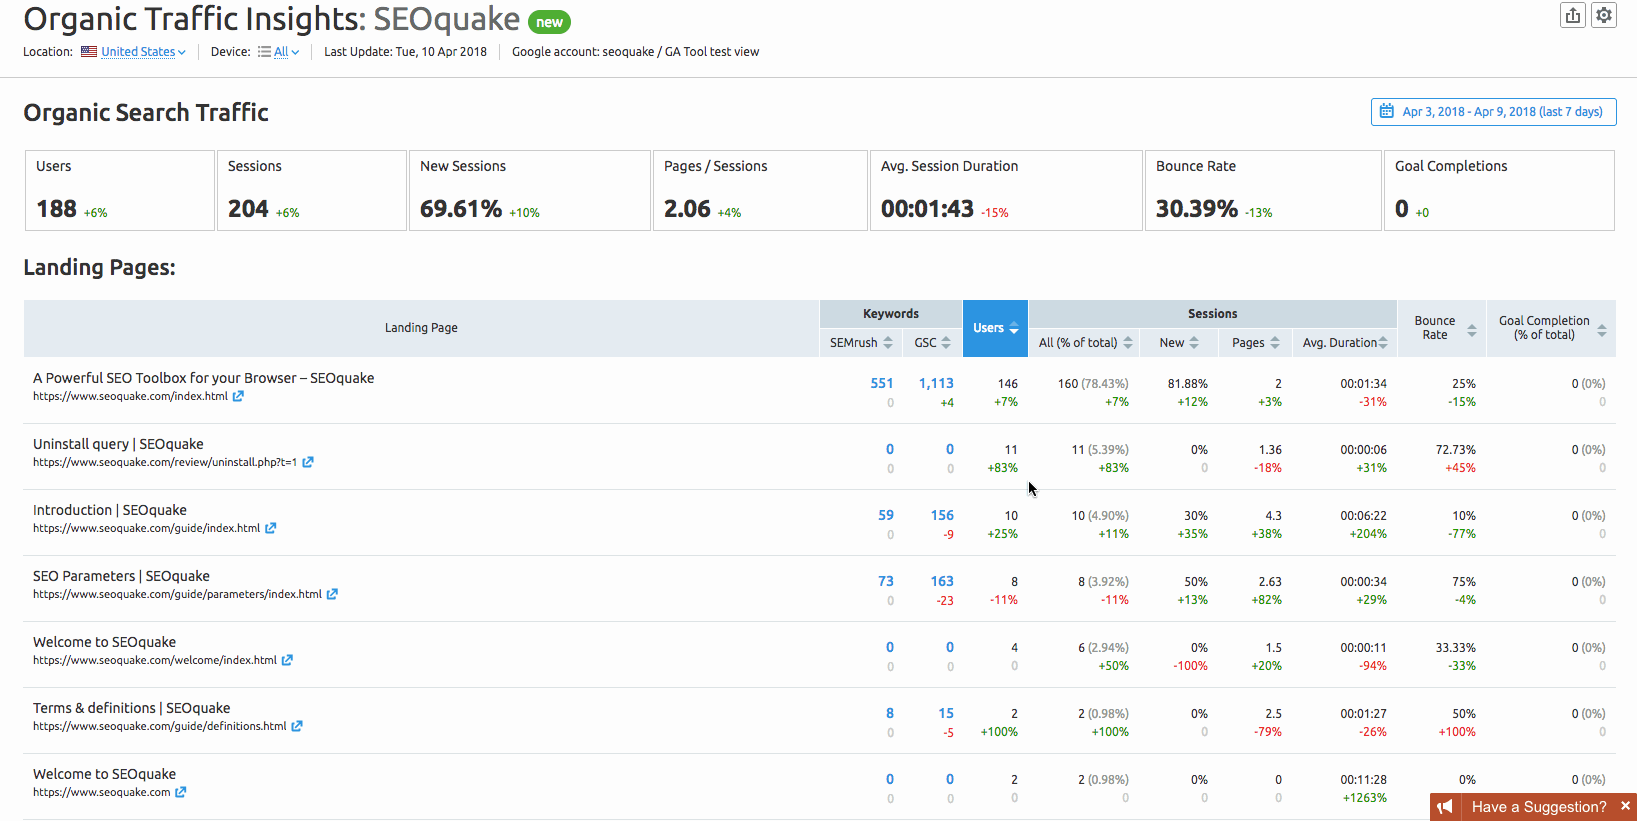Open GSC keywords 15 for Terms & definitions
The width and height of the screenshot is (1637, 821).
point(946,713)
